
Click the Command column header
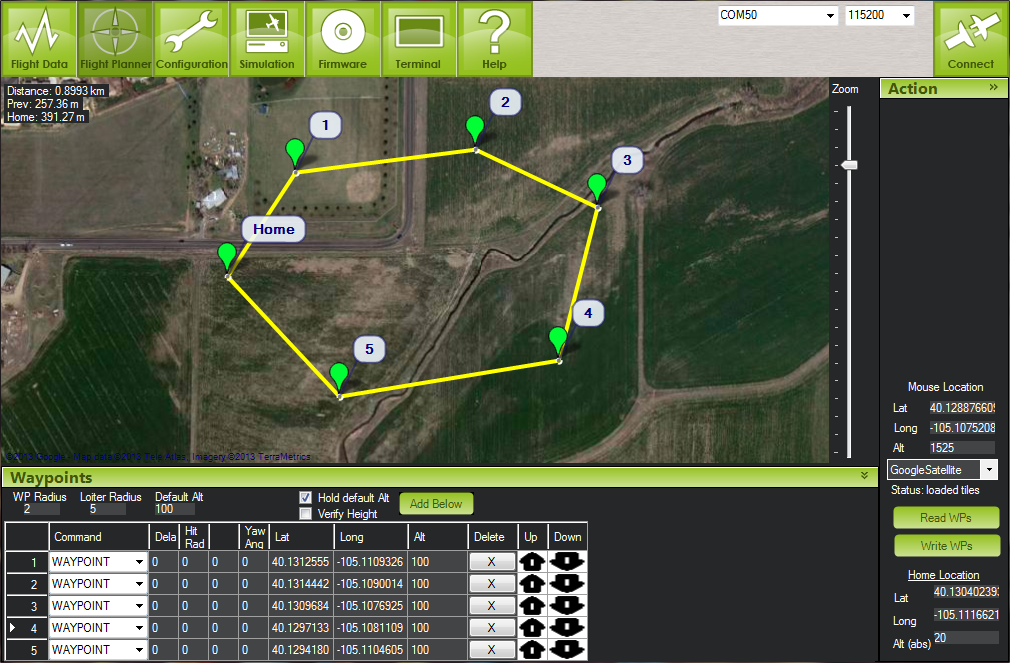click(99, 537)
